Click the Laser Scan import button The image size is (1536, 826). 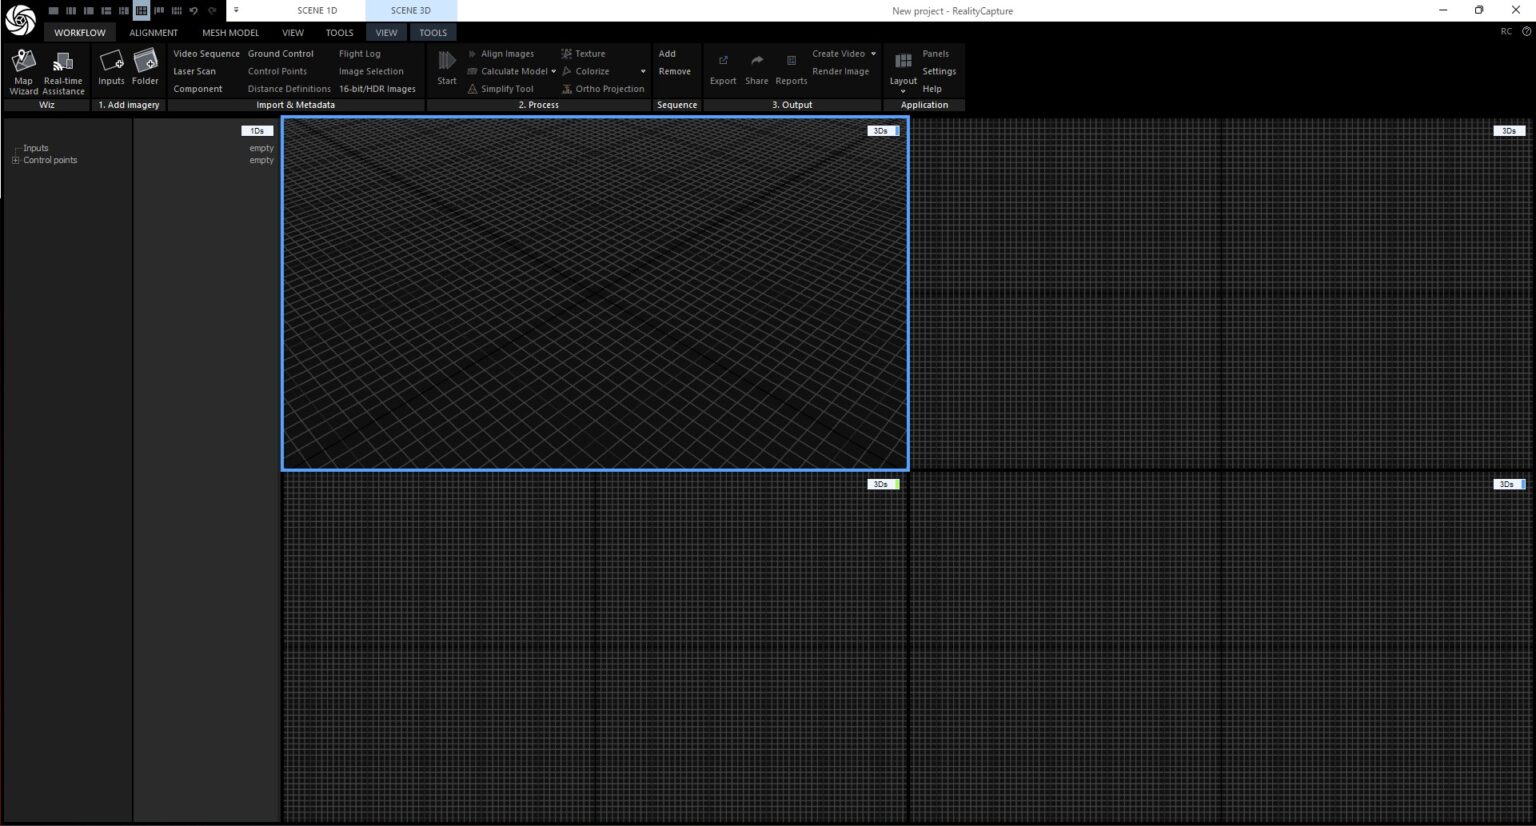(194, 72)
